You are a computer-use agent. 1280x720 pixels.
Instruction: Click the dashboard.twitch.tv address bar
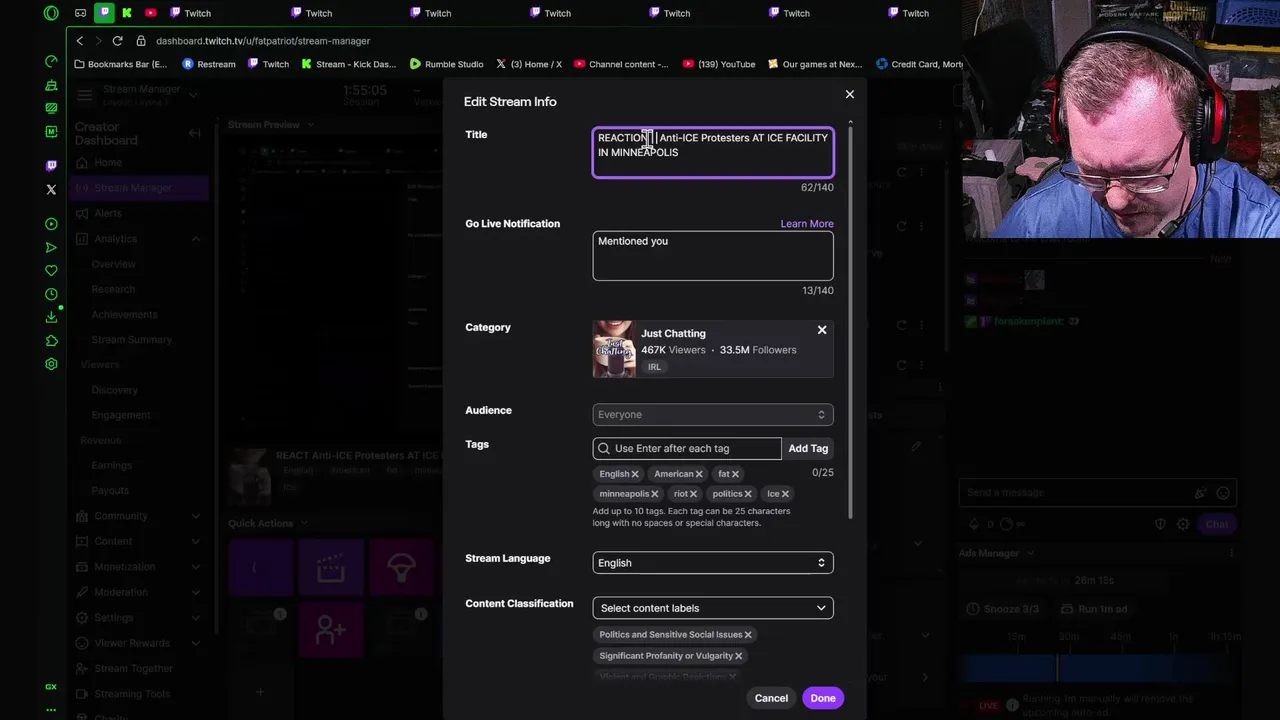(x=263, y=41)
